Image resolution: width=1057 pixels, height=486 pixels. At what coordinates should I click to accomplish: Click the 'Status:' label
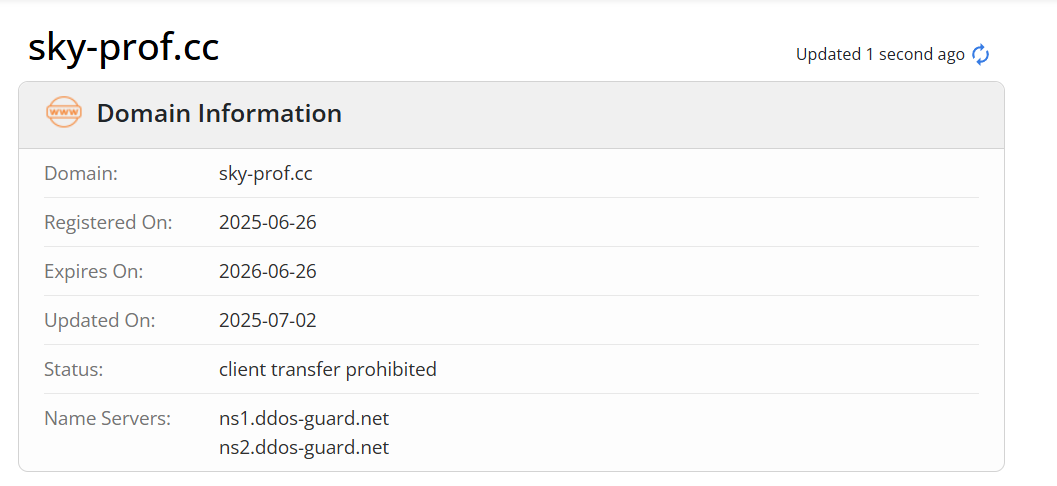[74, 369]
